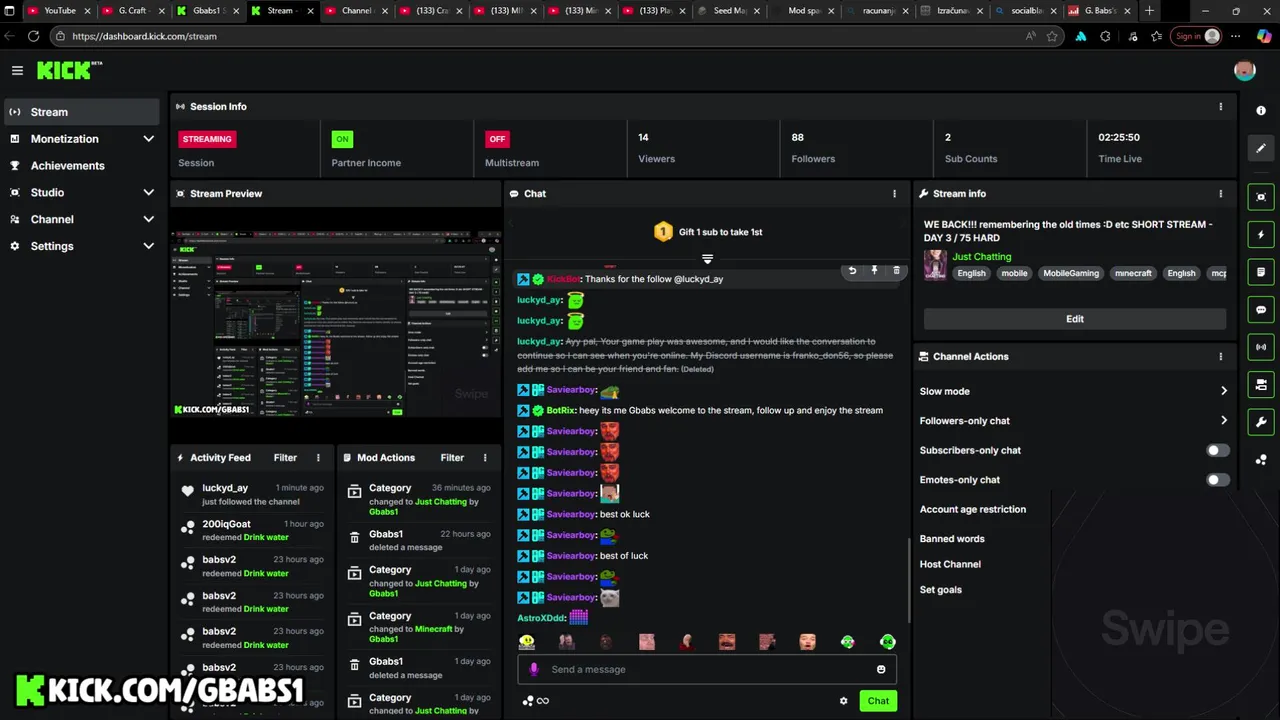Image resolution: width=1280 pixels, height=720 pixels.
Task: Open Host Channel action
Action: click(950, 564)
